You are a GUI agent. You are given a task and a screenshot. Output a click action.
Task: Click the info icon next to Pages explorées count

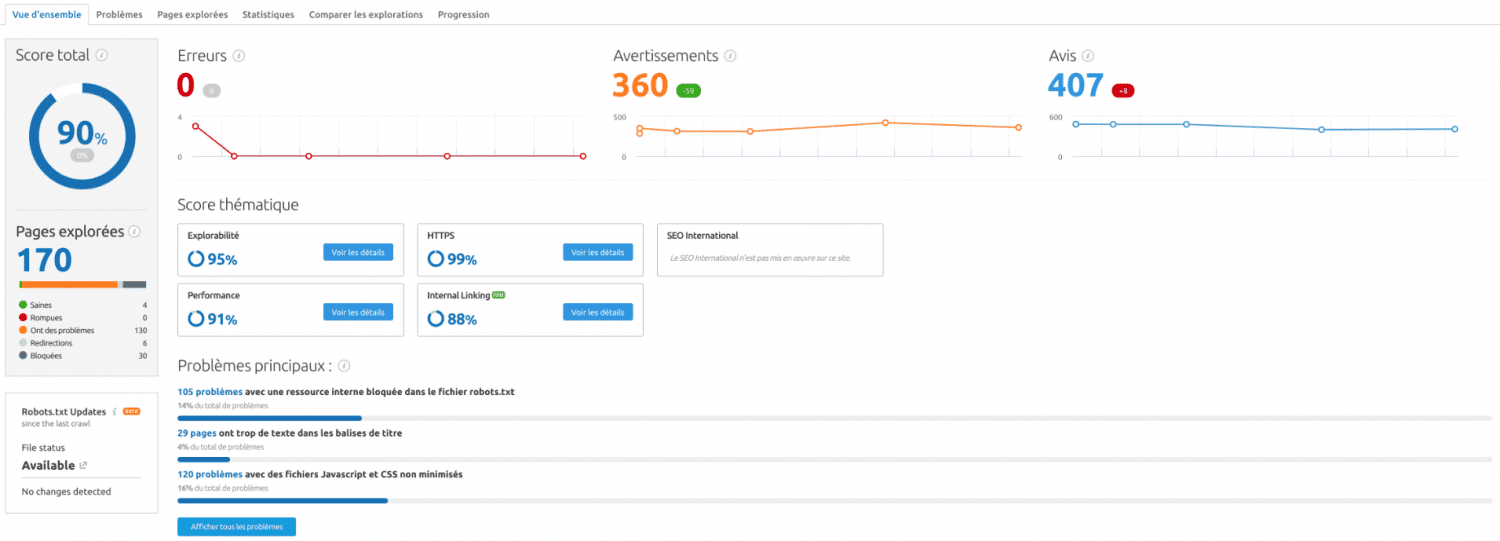[135, 232]
